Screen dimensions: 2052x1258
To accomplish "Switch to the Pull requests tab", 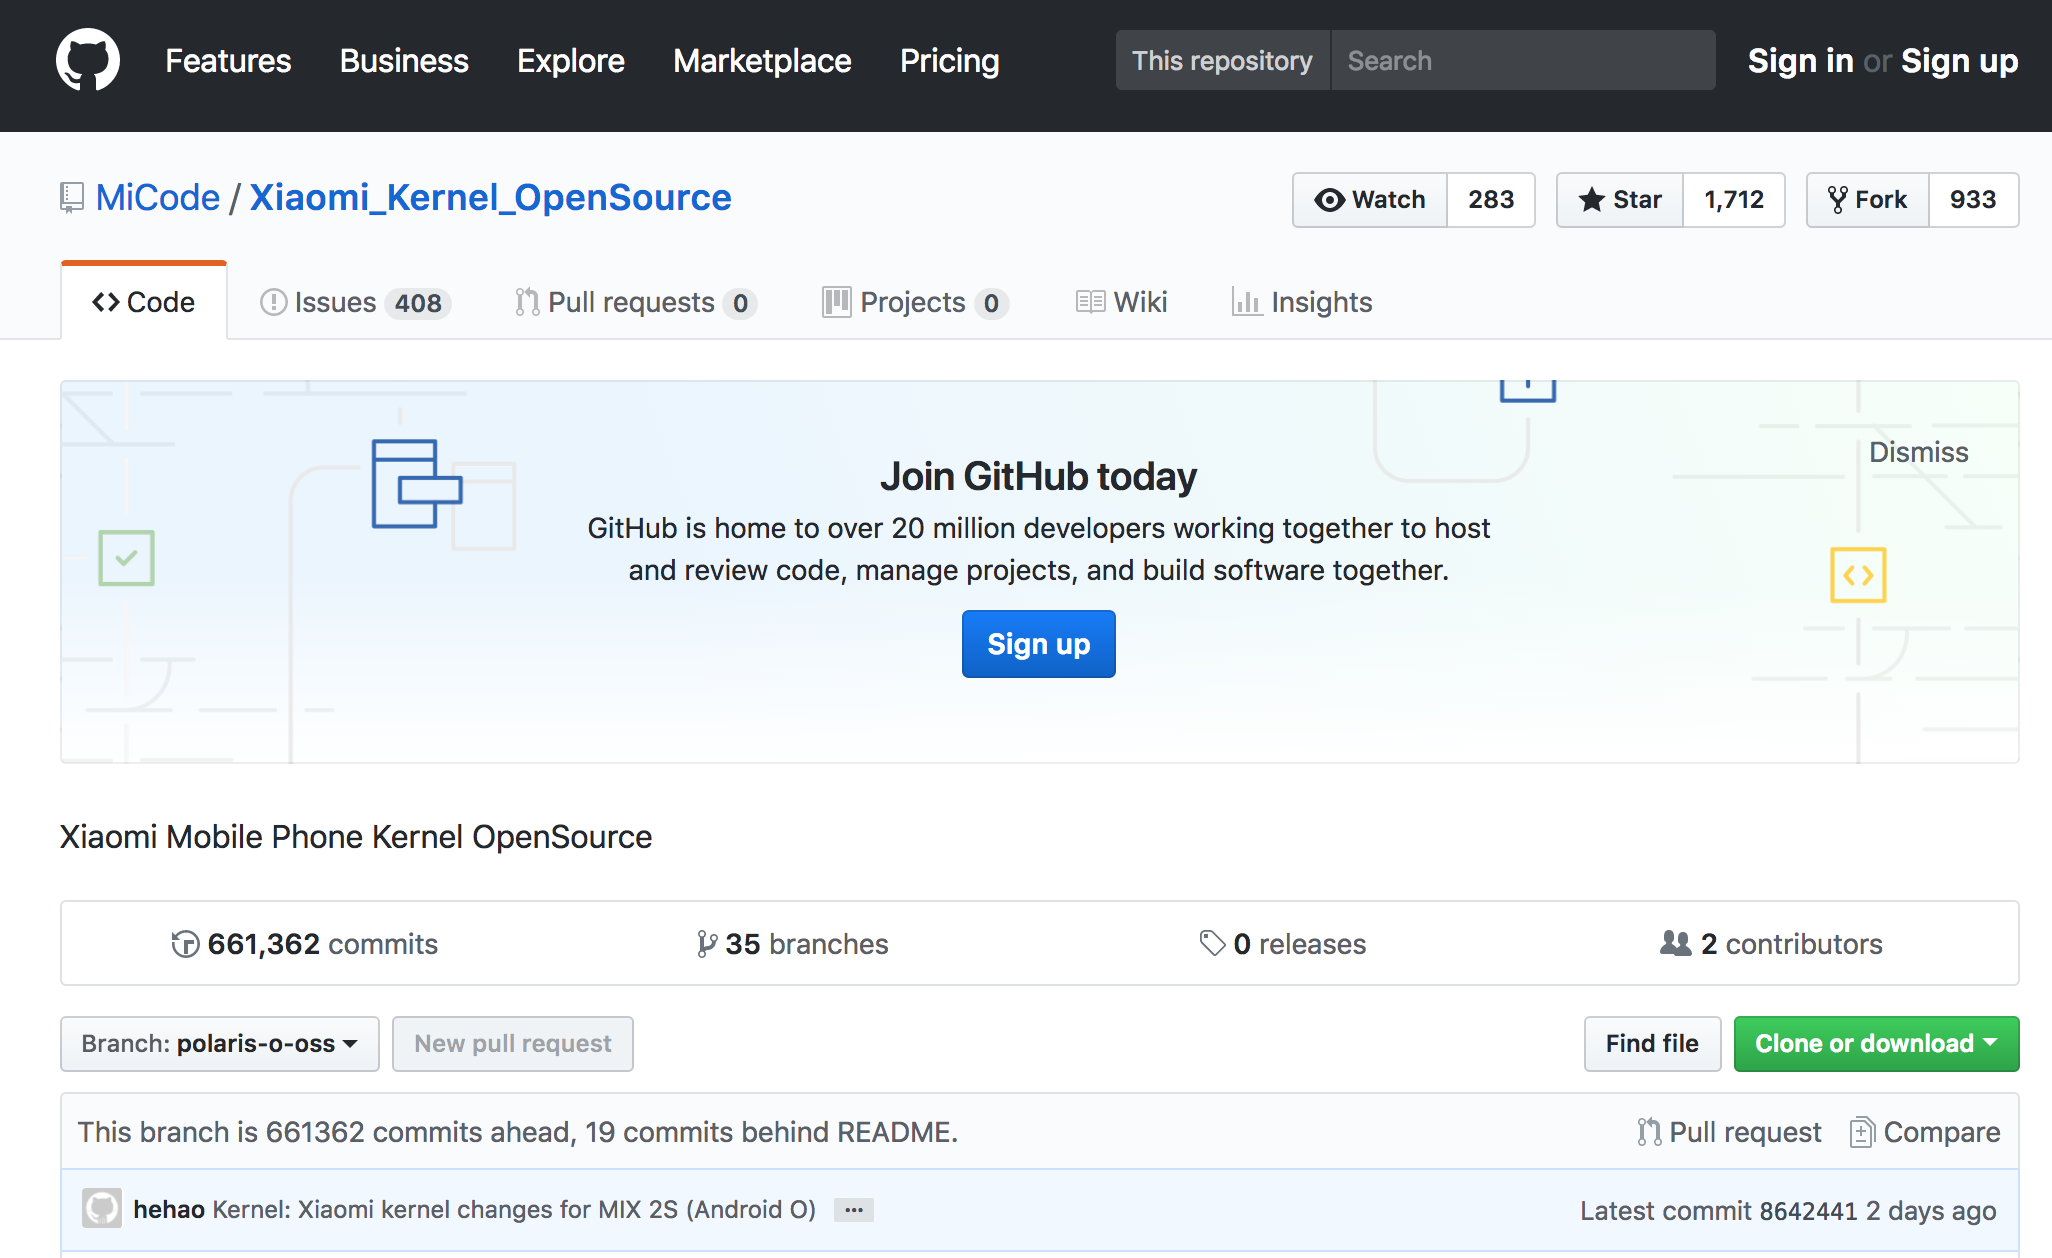I will [635, 302].
